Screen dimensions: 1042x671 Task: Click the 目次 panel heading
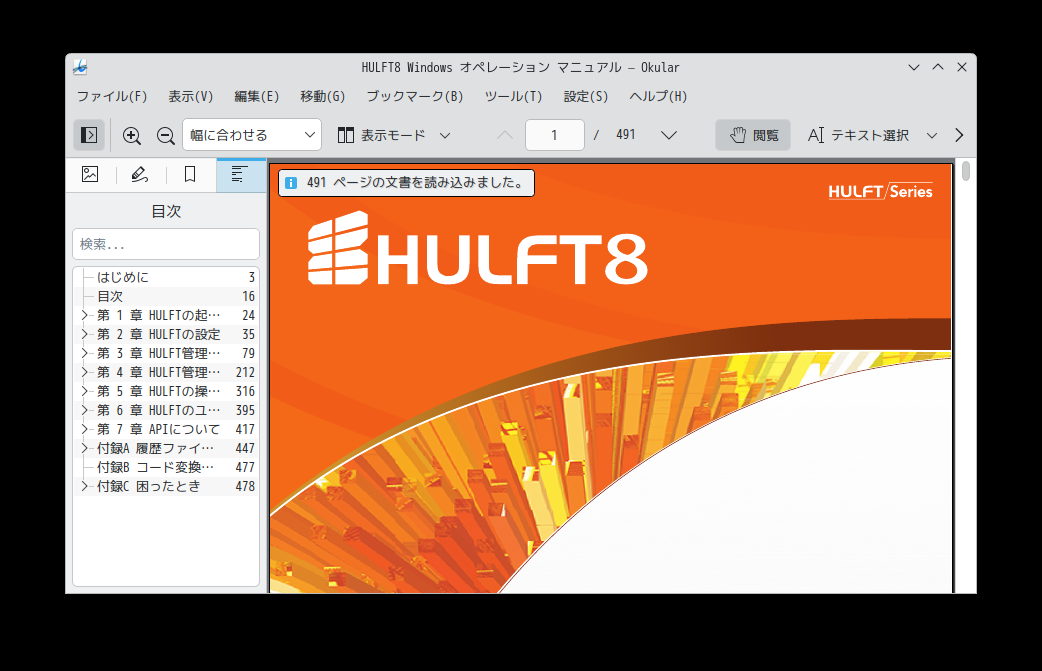(x=166, y=211)
